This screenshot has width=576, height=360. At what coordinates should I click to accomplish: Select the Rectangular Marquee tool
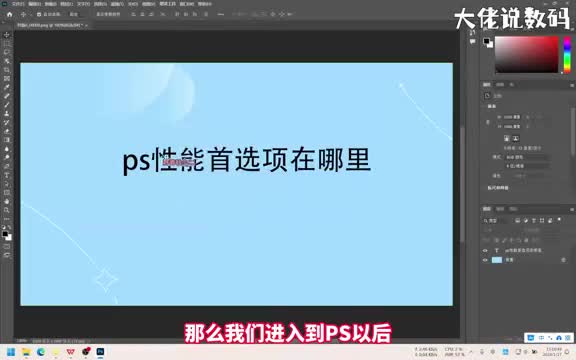[7, 44]
